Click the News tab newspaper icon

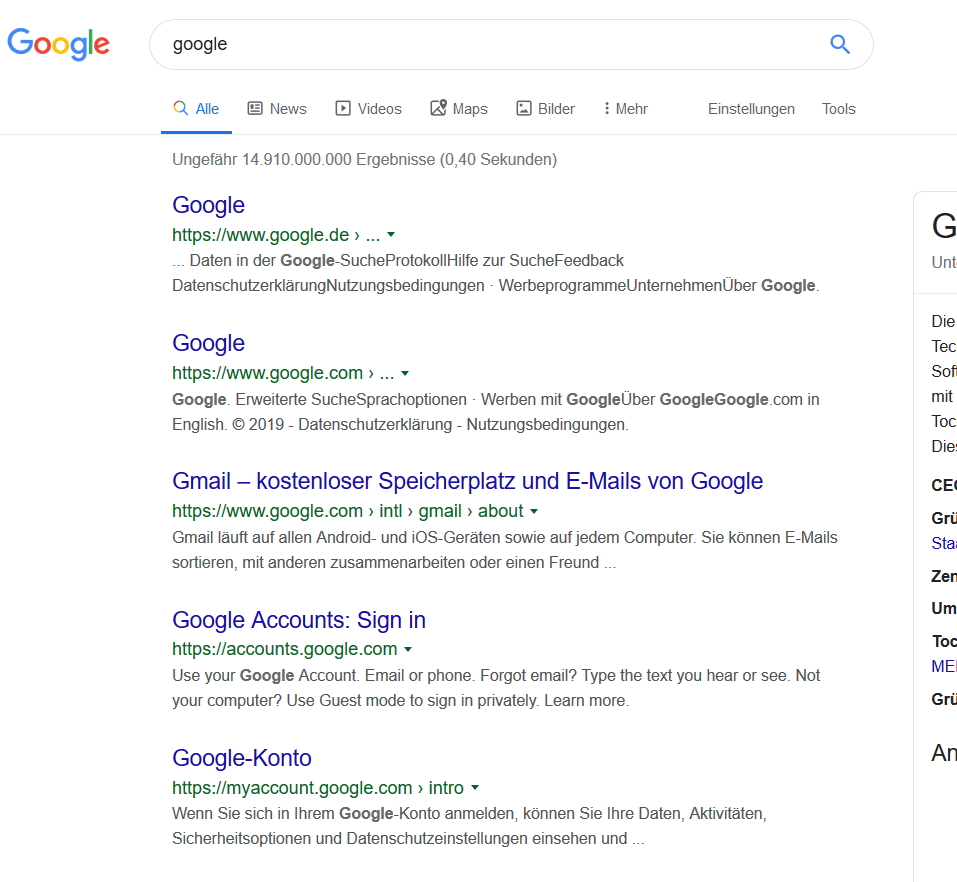(x=255, y=109)
